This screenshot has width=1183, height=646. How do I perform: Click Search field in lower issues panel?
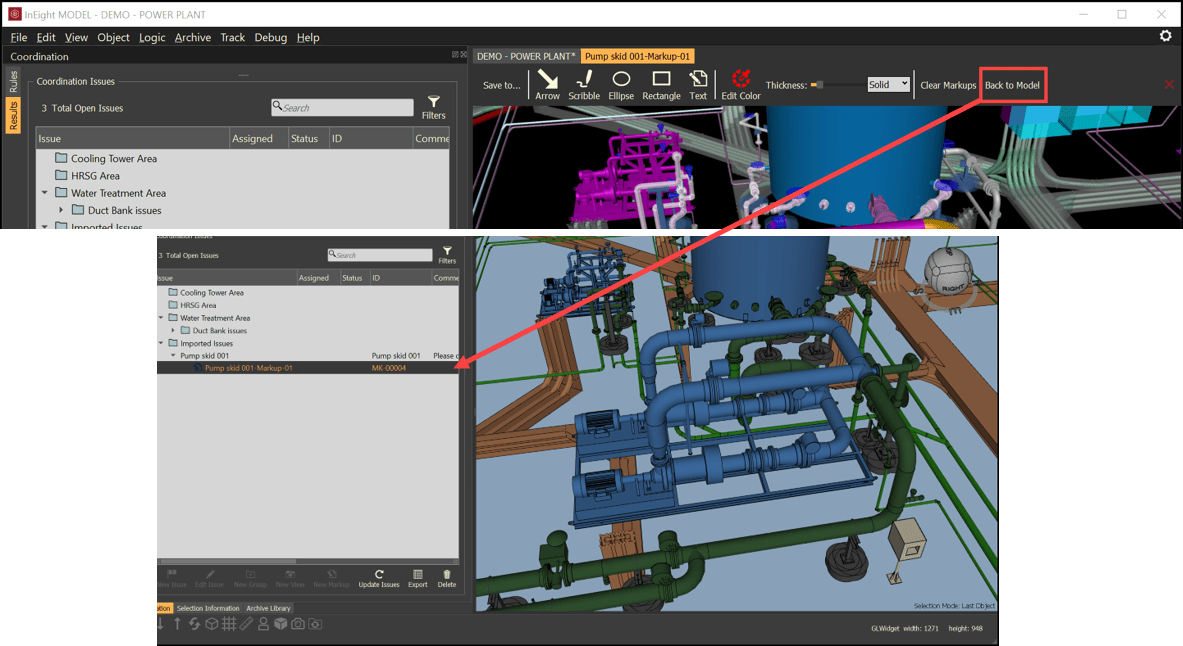pos(379,255)
